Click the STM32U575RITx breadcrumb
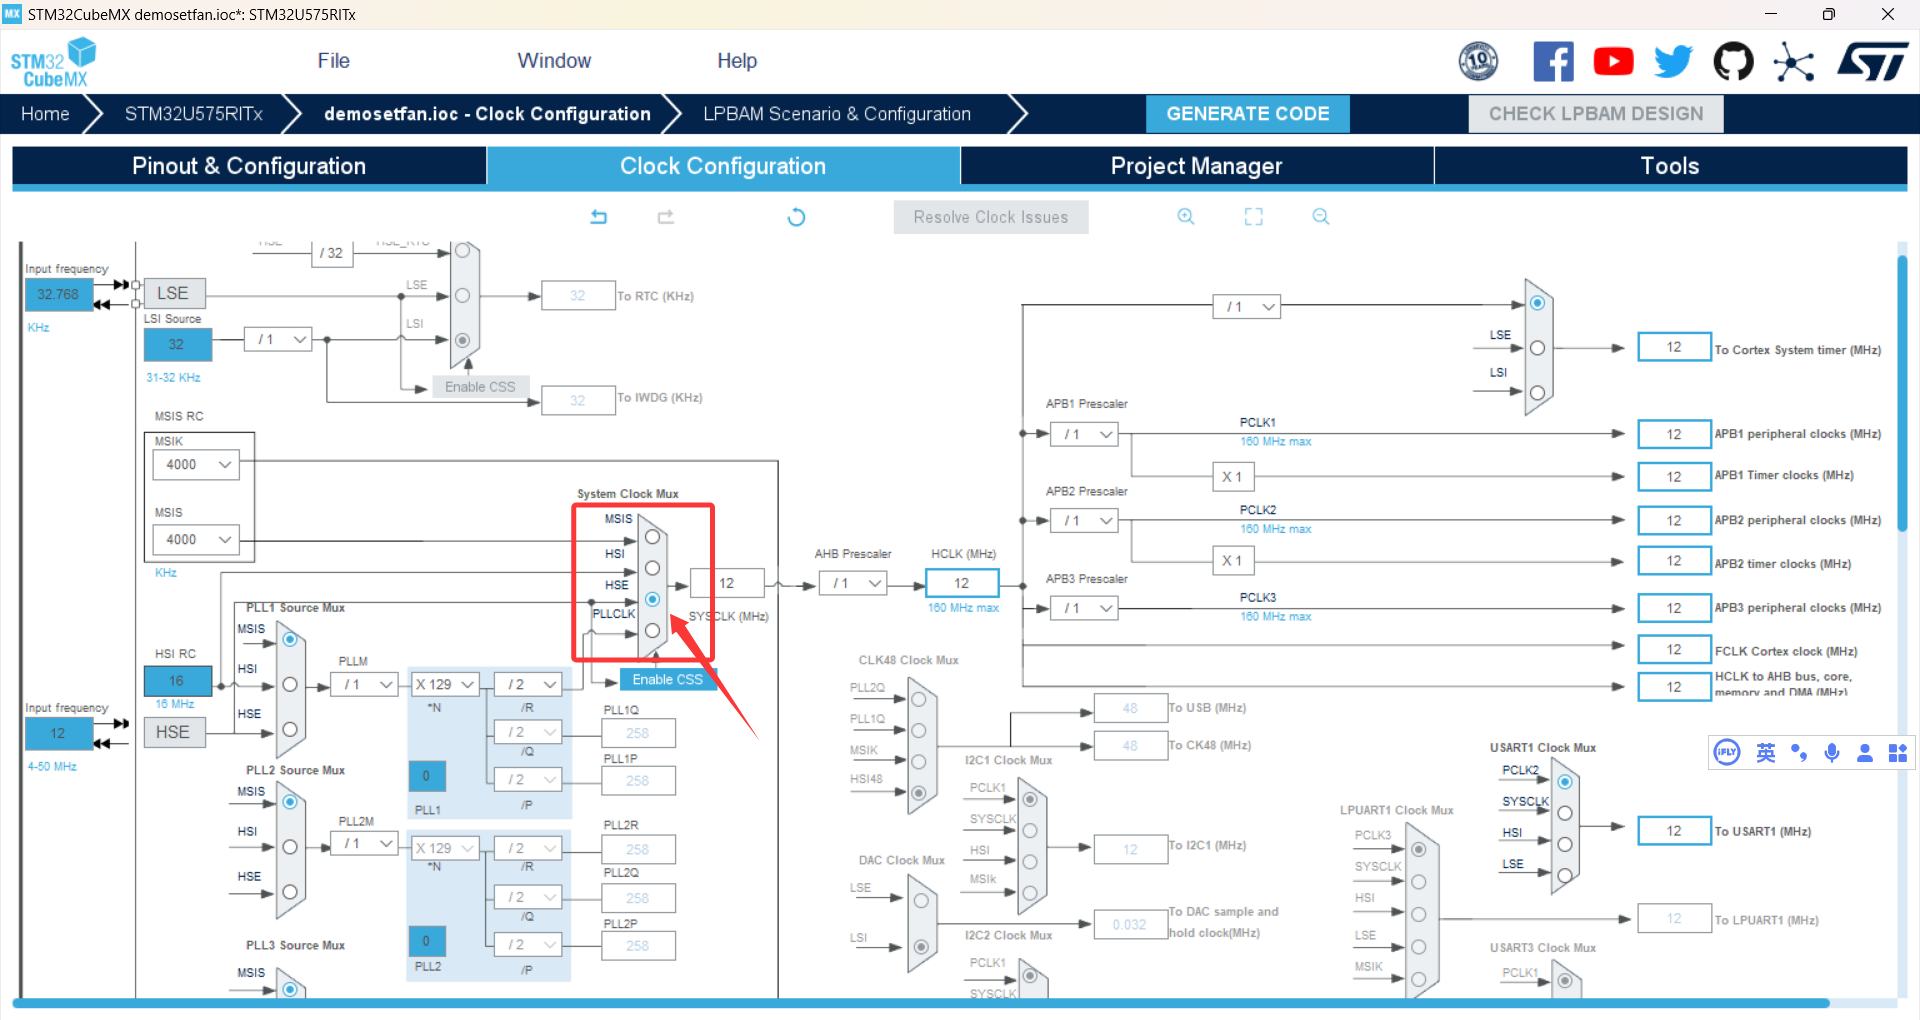 click(194, 114)
